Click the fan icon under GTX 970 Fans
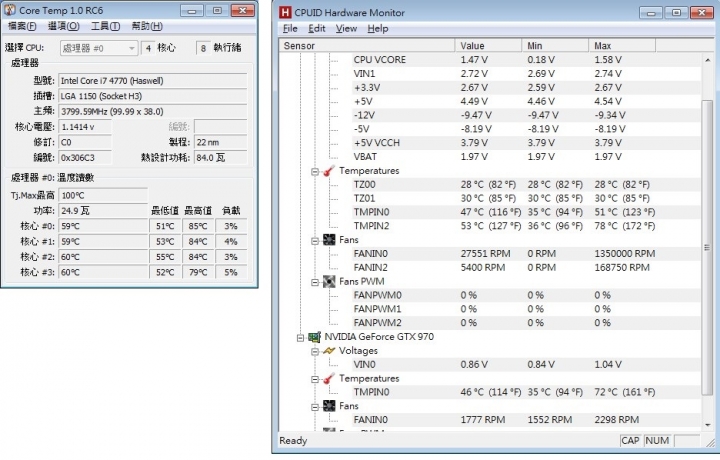 (329, 406)
